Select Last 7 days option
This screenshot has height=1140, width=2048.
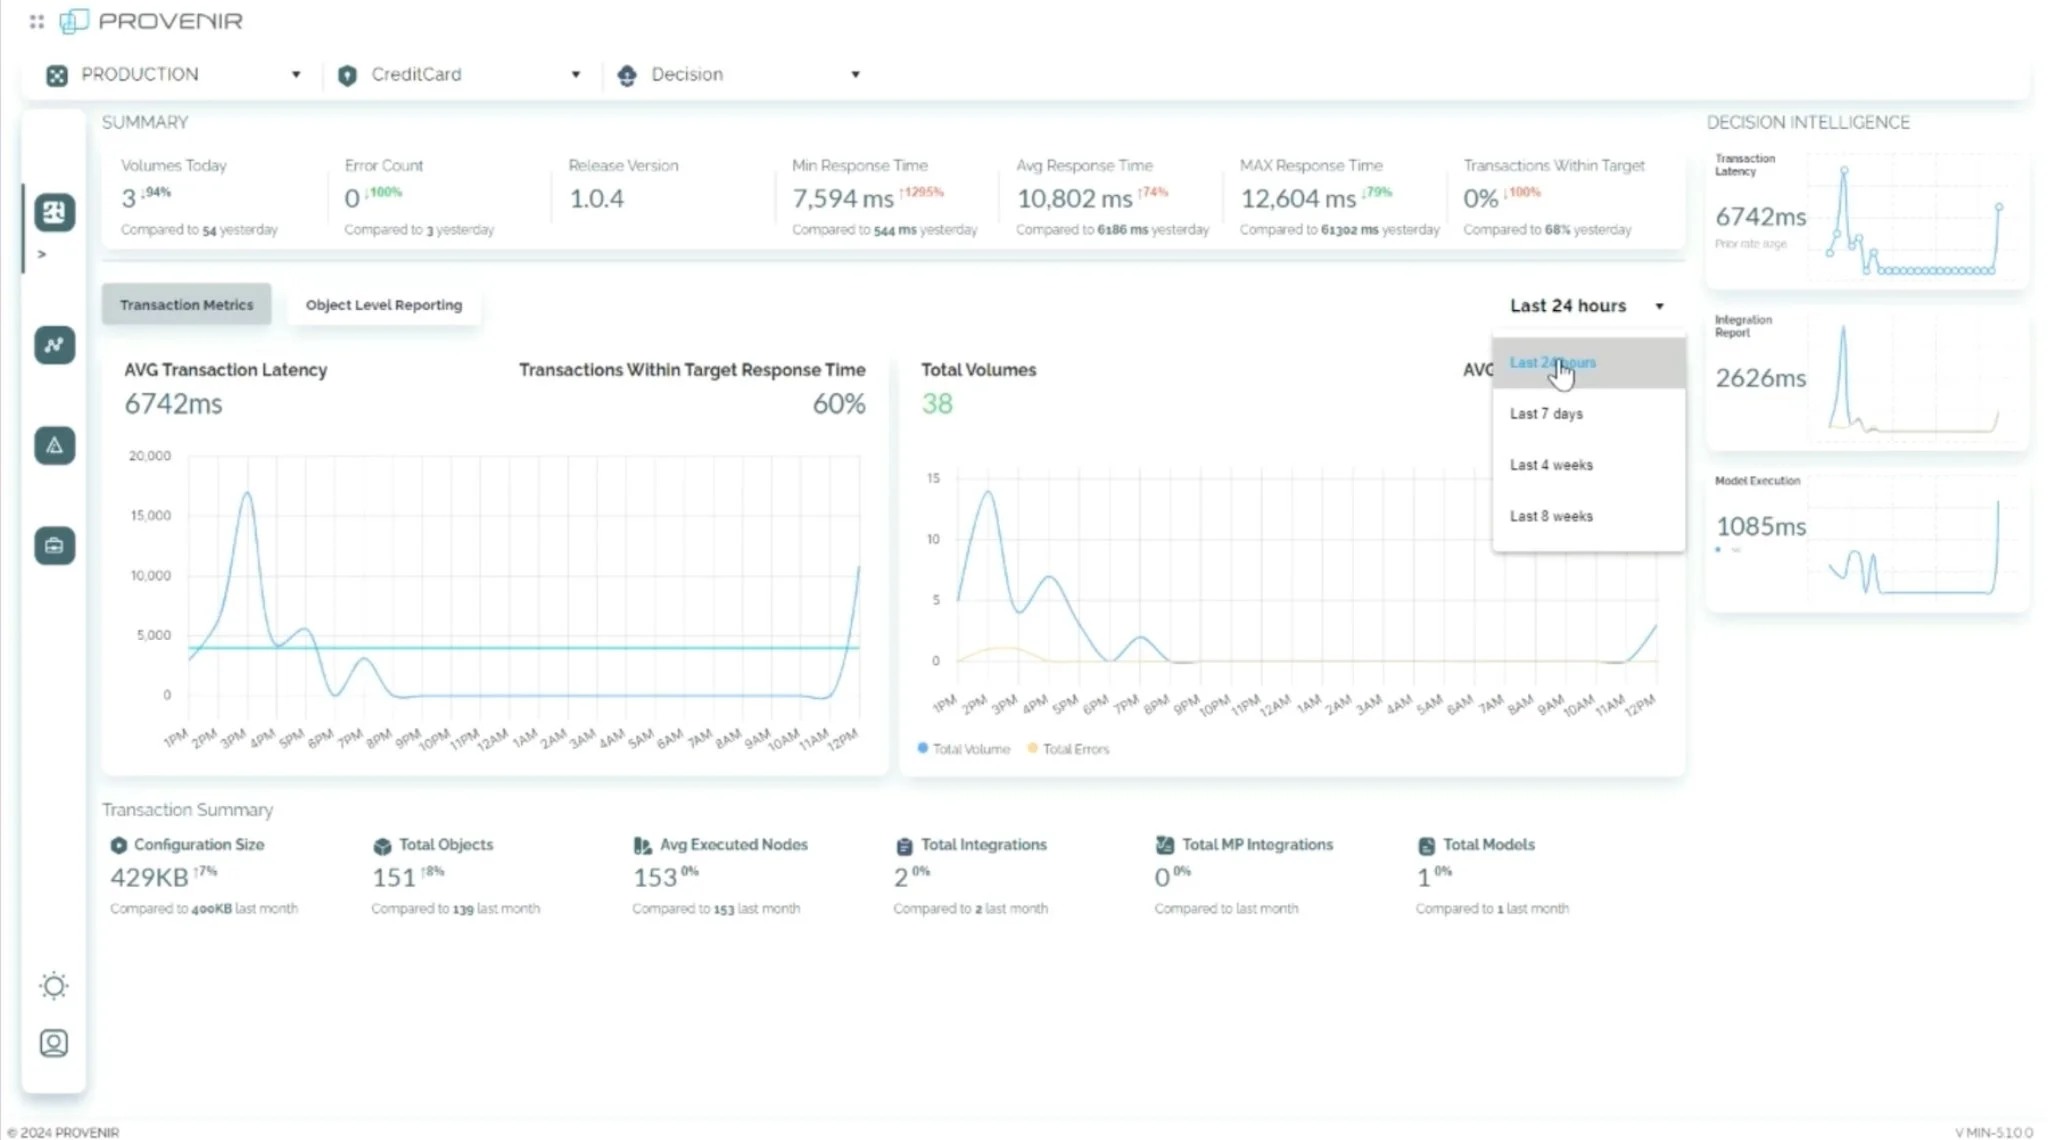point(1546,414)
